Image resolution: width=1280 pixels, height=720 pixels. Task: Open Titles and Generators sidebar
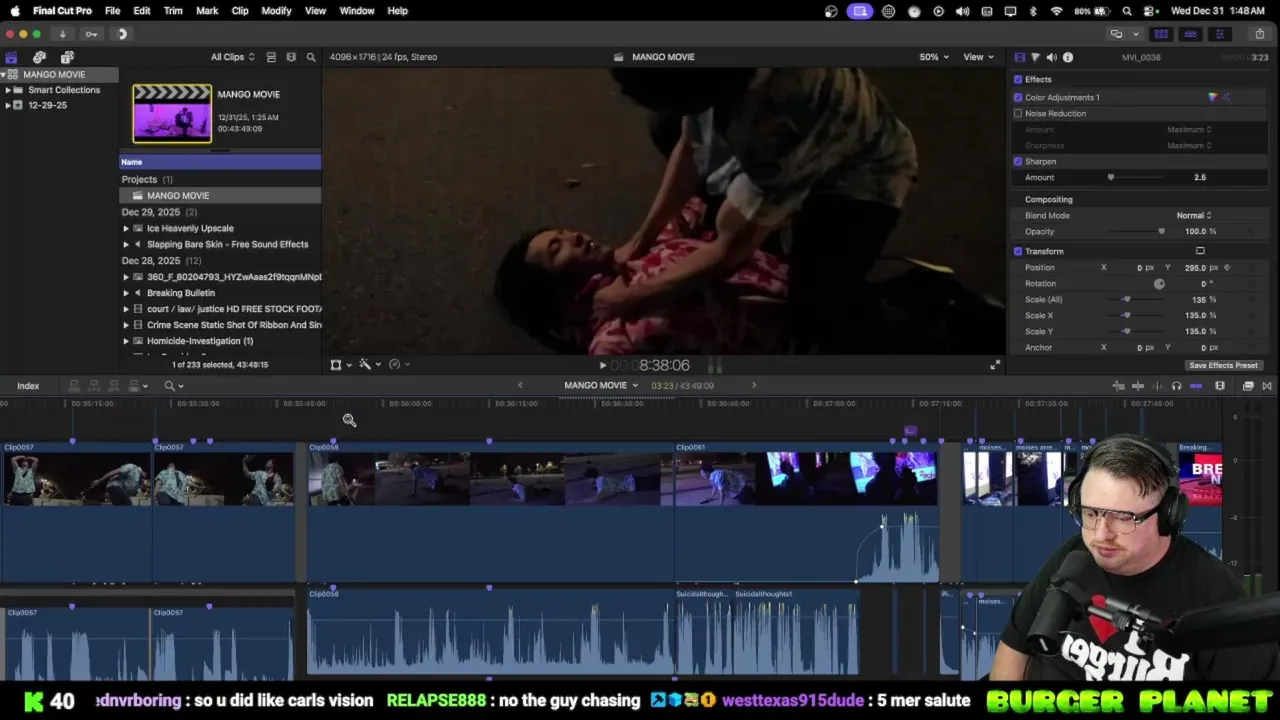(67, 57)
